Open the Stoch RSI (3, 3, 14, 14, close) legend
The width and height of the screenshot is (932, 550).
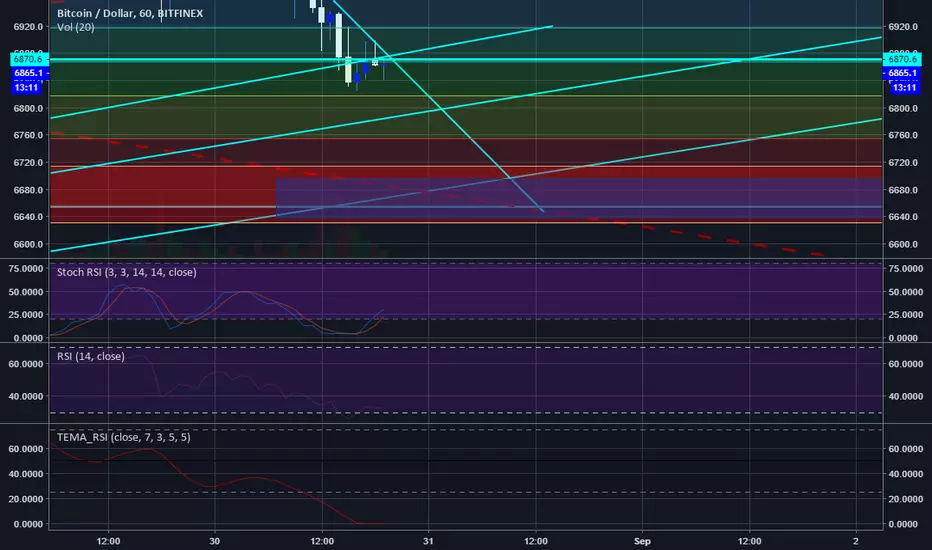coord(127,272)
